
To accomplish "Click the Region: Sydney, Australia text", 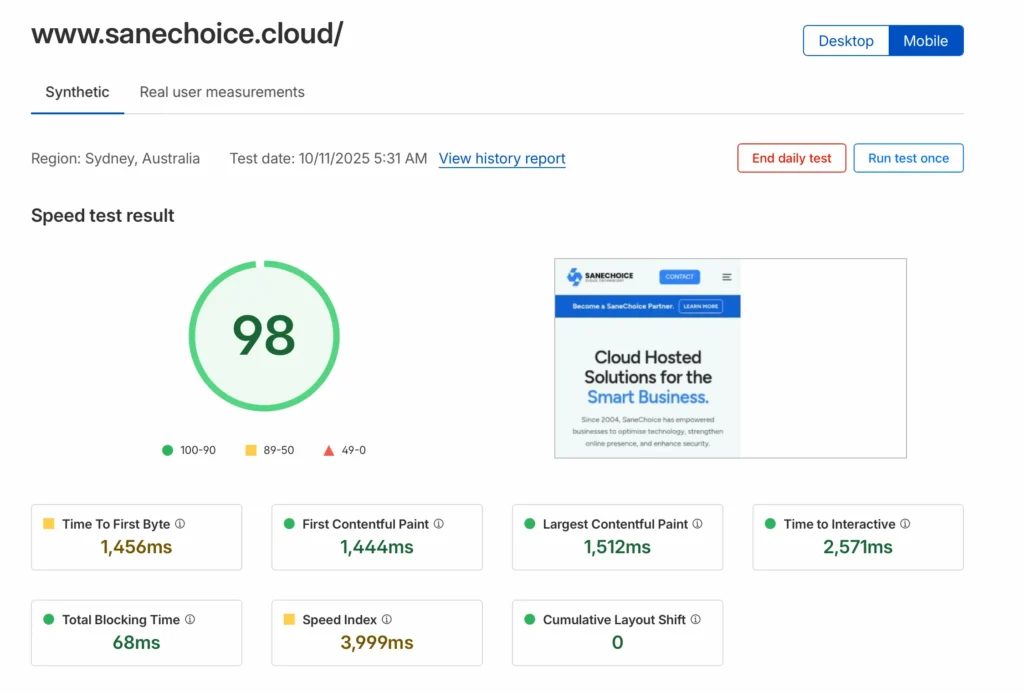I will coord(116,159).
